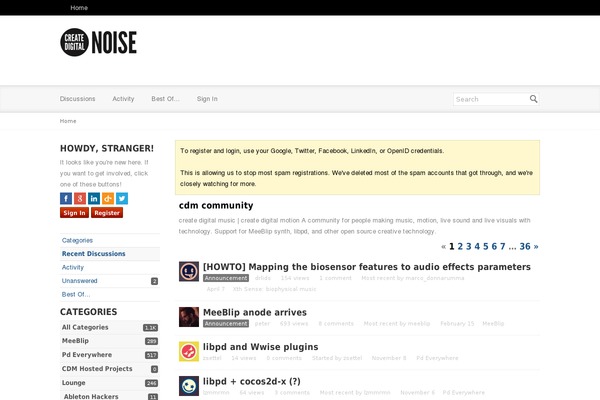Click the search magnifier icon

pyautogui.click(x=533, y=99)
